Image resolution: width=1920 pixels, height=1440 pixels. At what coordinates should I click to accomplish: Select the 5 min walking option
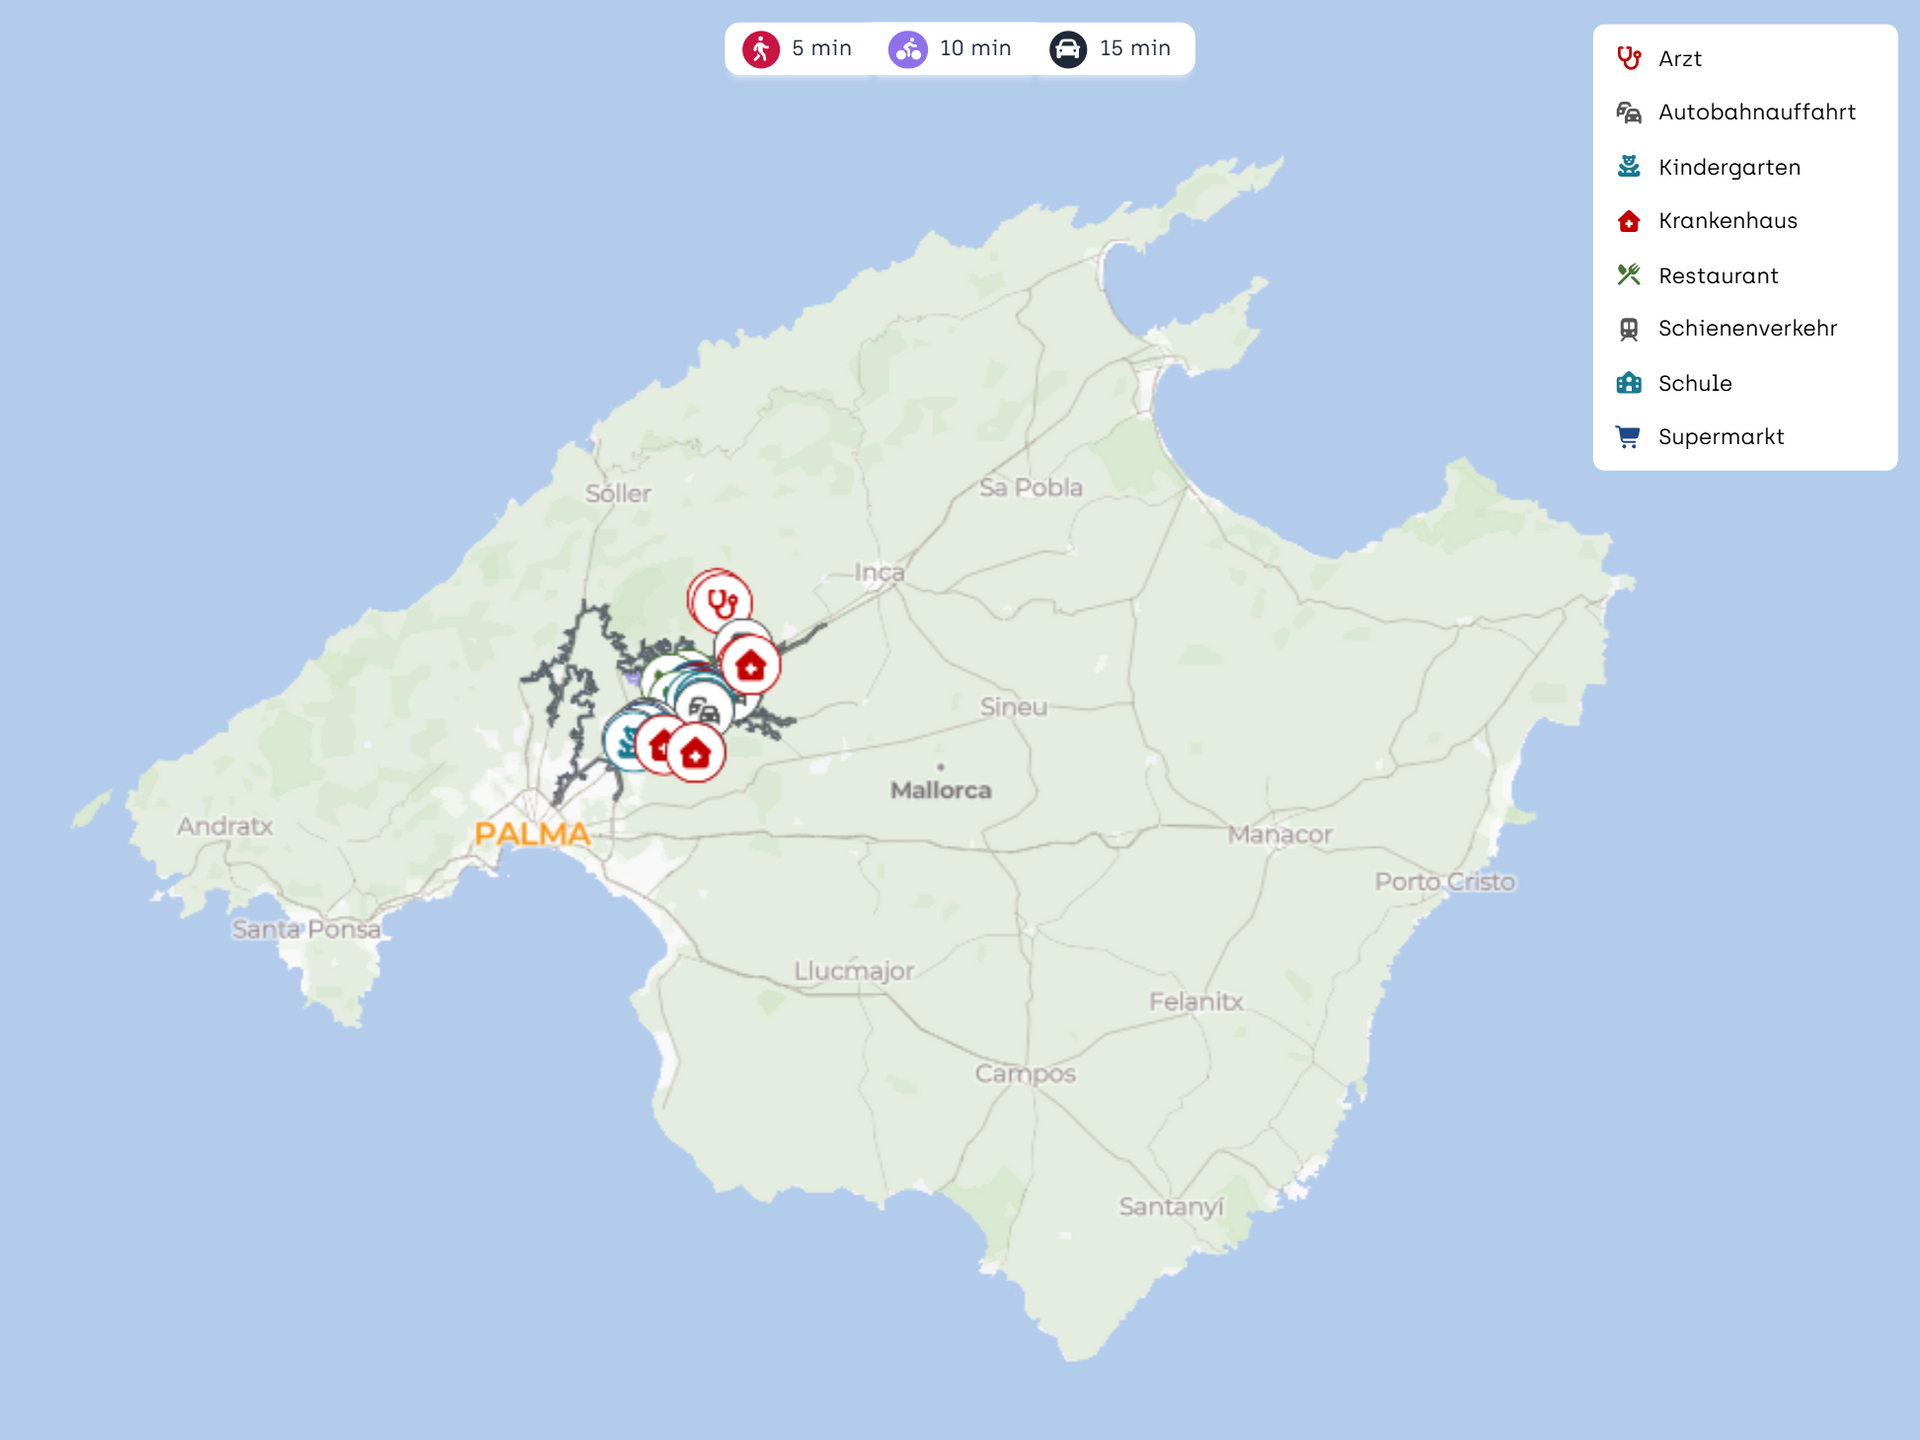point(798,49)
